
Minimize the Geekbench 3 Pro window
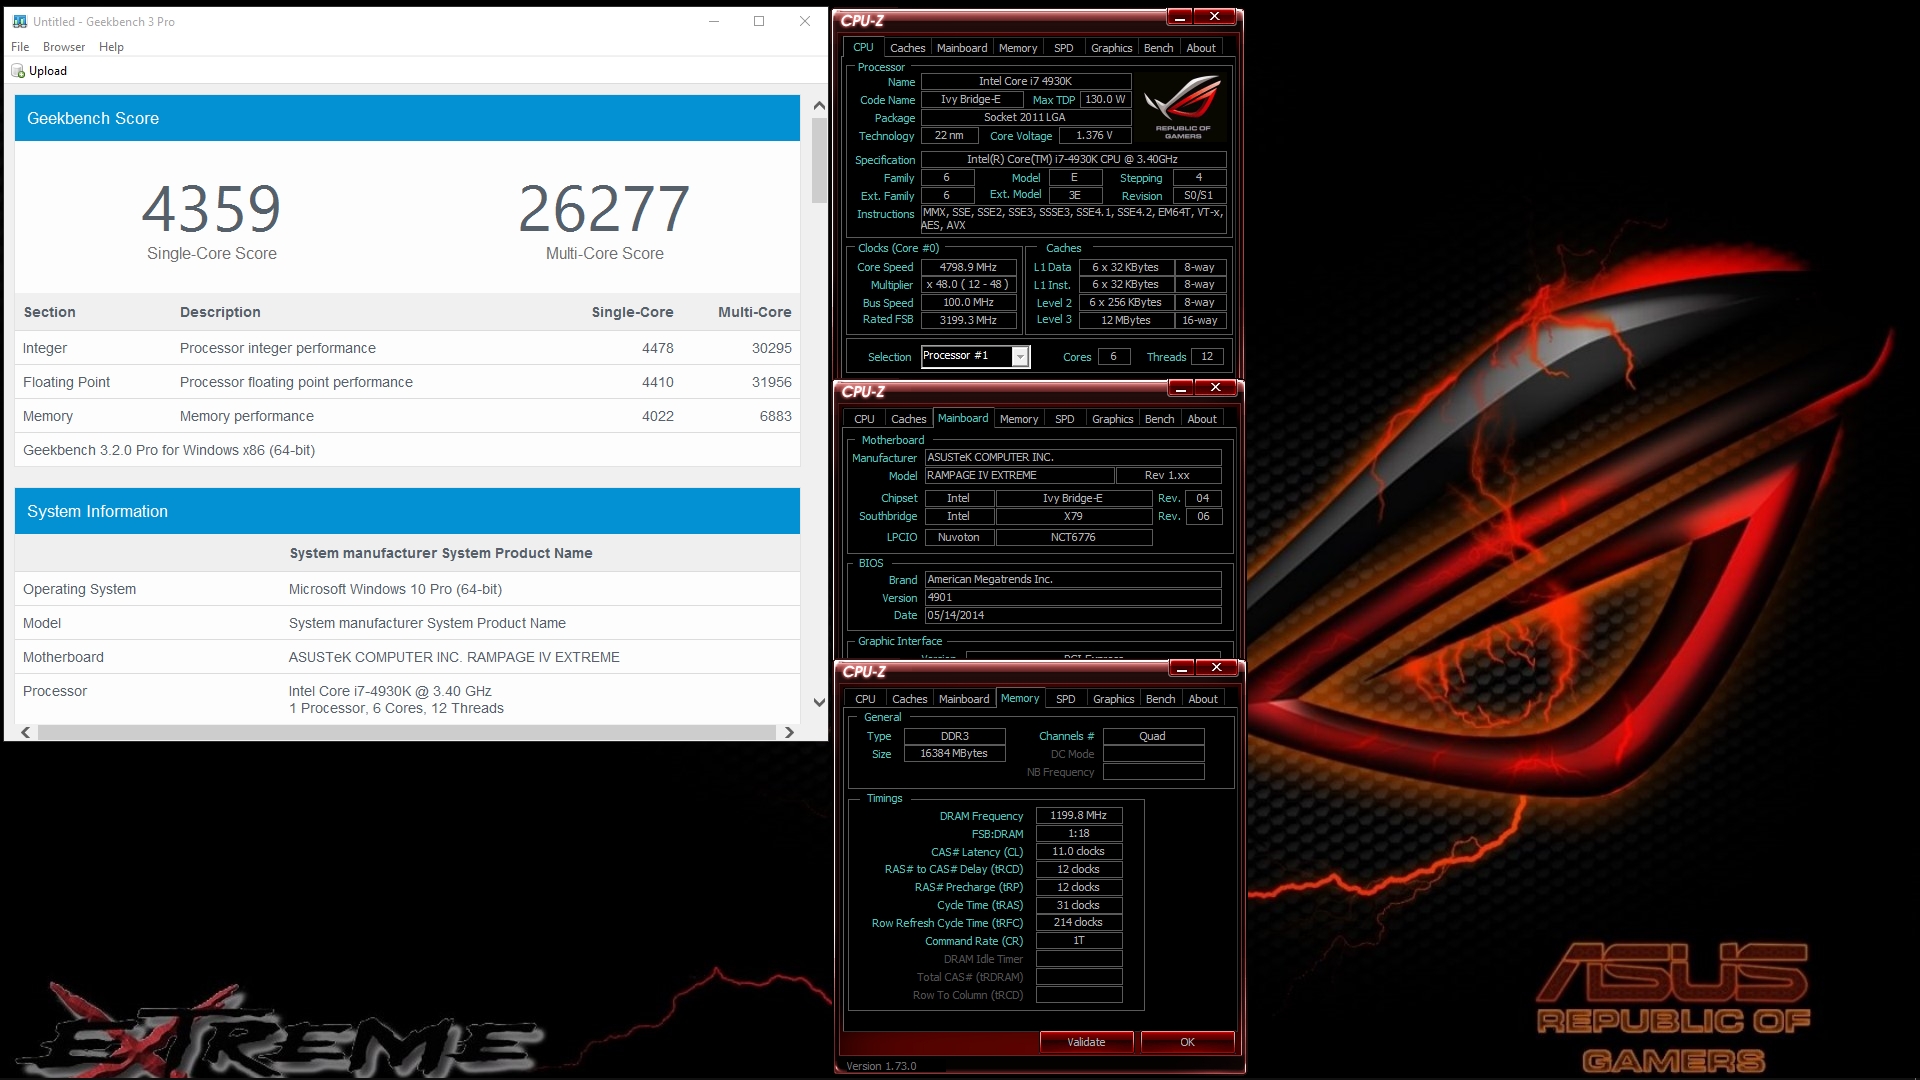[x=715, y=21]
